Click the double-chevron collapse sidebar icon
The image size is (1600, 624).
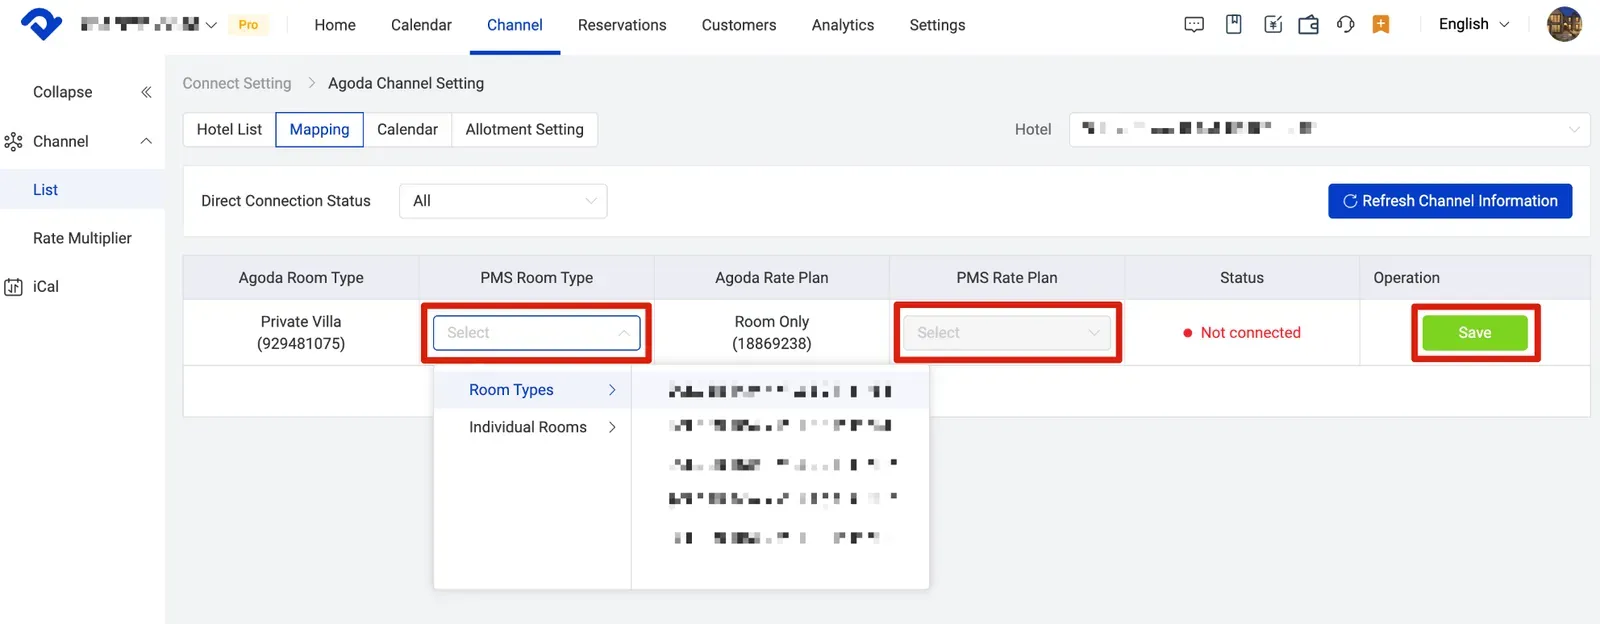pos(146,92)
